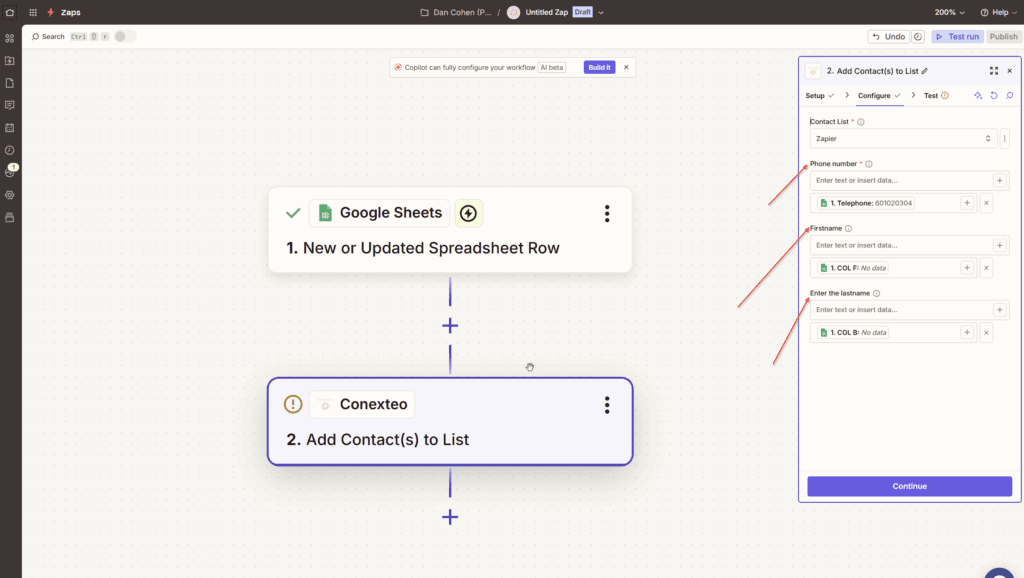This screenshot has width=1024, height=578.
Task: Click the refresh fields icon in panel
Action: pyautogui.click(x=993, y=96)
